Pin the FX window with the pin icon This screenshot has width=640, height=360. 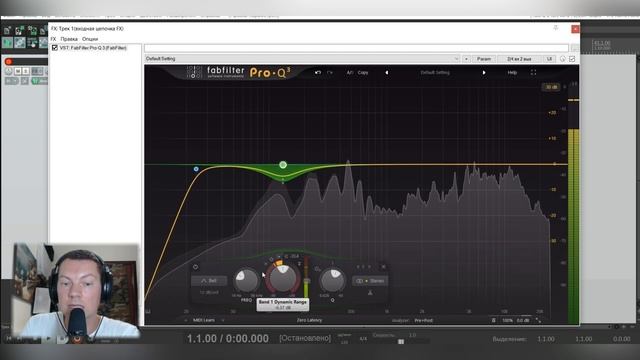click(x=556, y=28)
